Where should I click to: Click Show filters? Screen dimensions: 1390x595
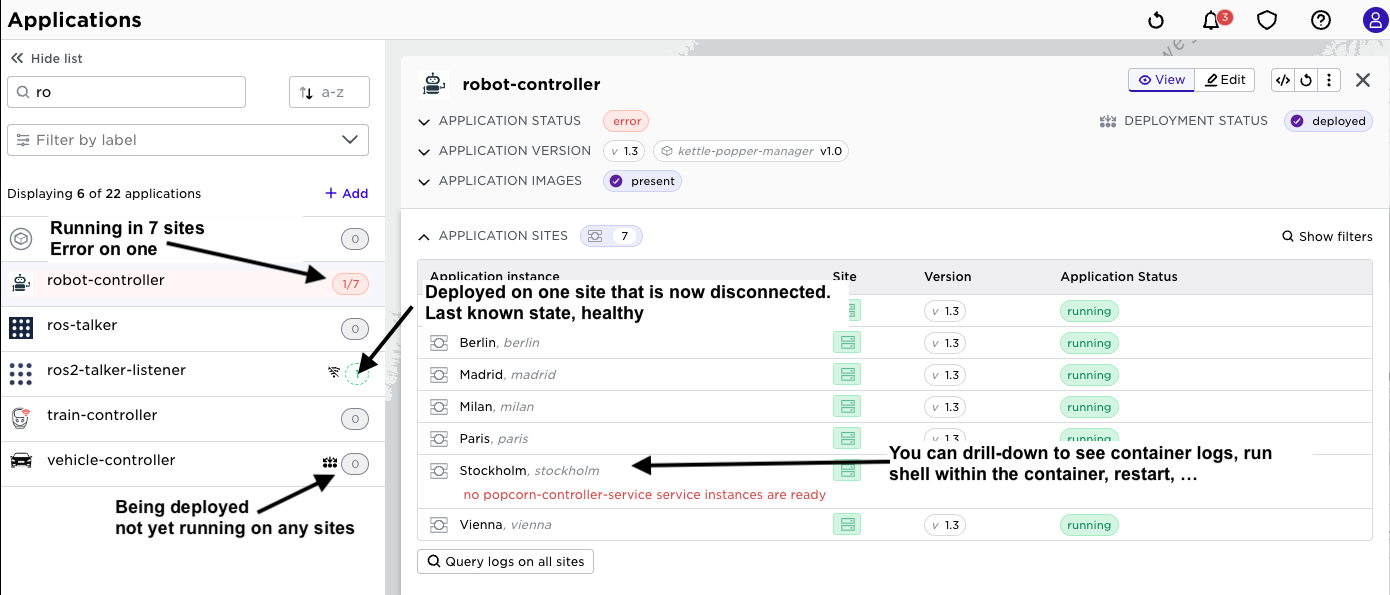point(1327,237)
